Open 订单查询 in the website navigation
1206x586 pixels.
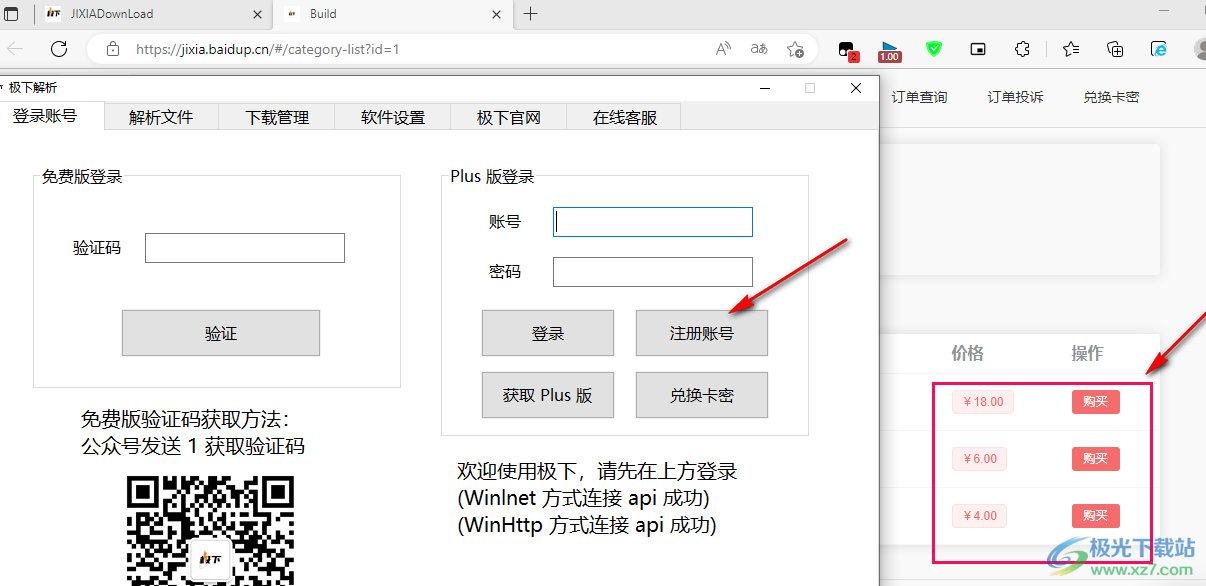919,97
